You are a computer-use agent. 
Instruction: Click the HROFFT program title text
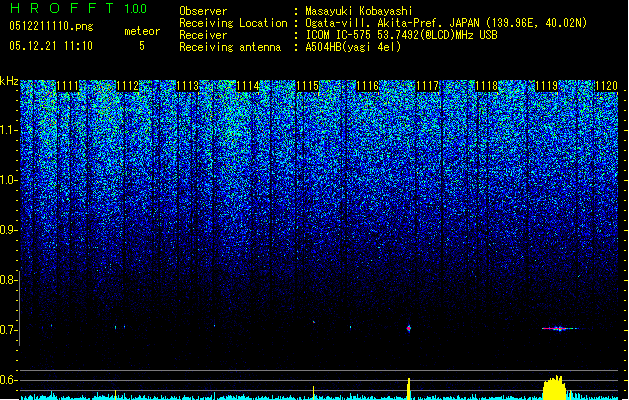click(62, 8)
